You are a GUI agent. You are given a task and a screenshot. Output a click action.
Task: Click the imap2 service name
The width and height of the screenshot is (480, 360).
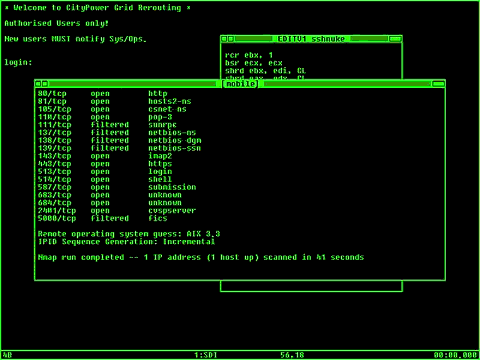click(x=160, y=156)
